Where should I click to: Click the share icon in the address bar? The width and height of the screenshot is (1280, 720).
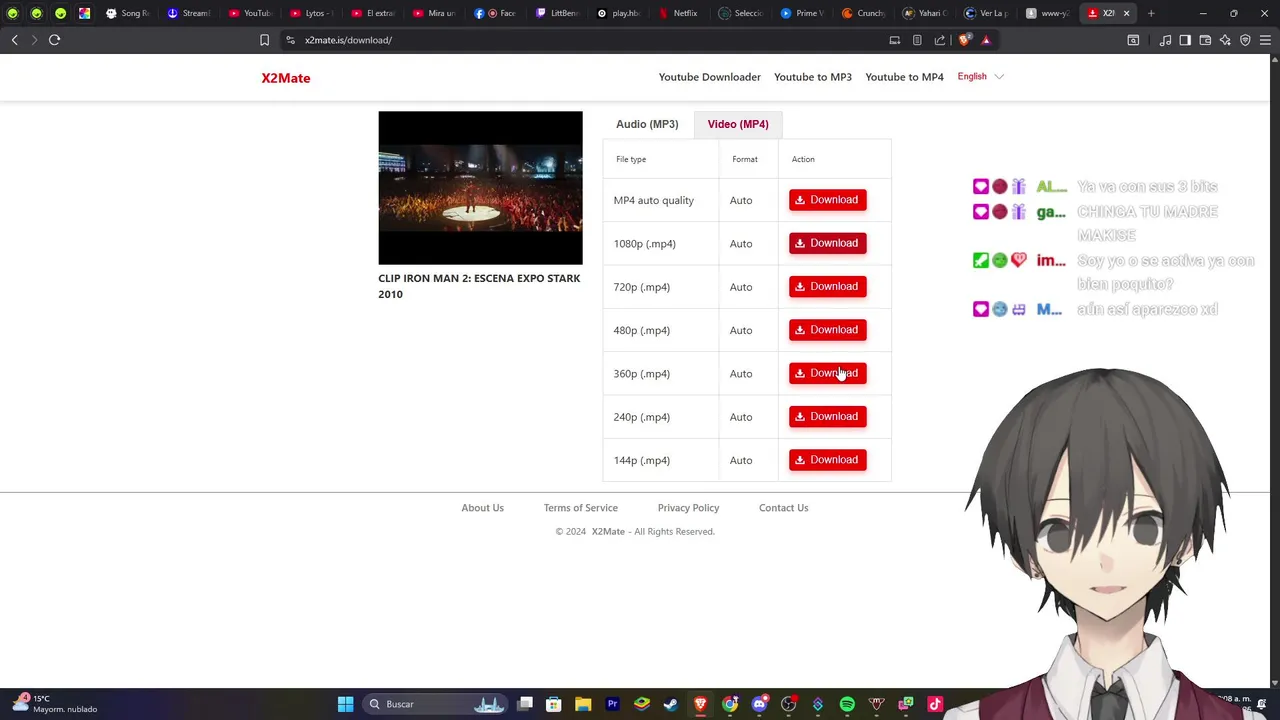pos(940,40)
